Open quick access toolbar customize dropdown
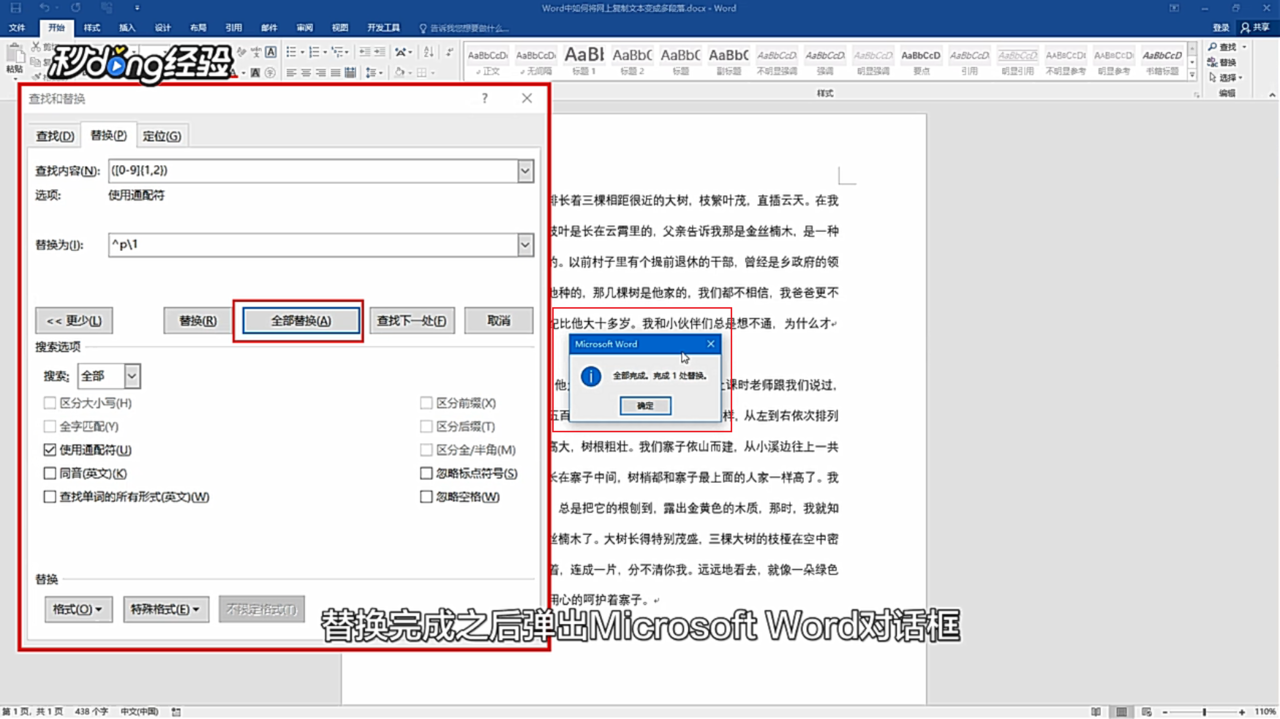This screenshot has width=1280, height=719. click(x=137, y=8)
